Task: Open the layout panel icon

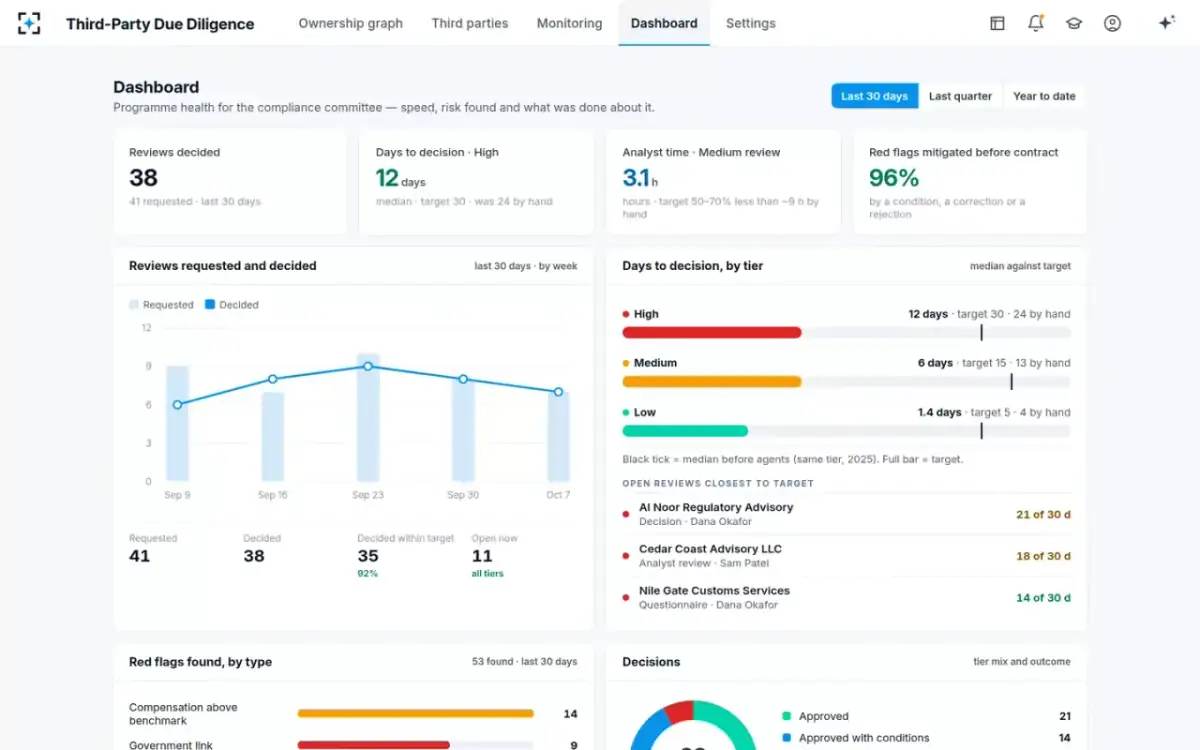Action: coord(997,23)
